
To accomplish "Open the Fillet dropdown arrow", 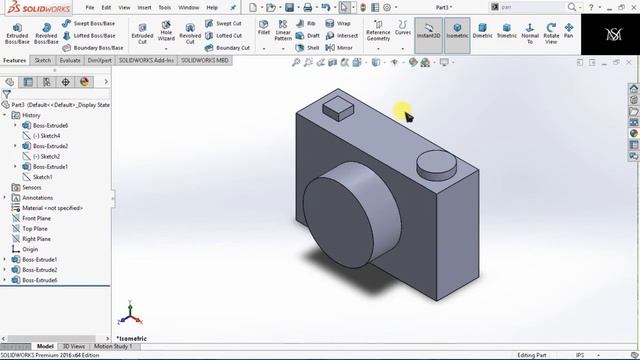I will pos(264,49).
